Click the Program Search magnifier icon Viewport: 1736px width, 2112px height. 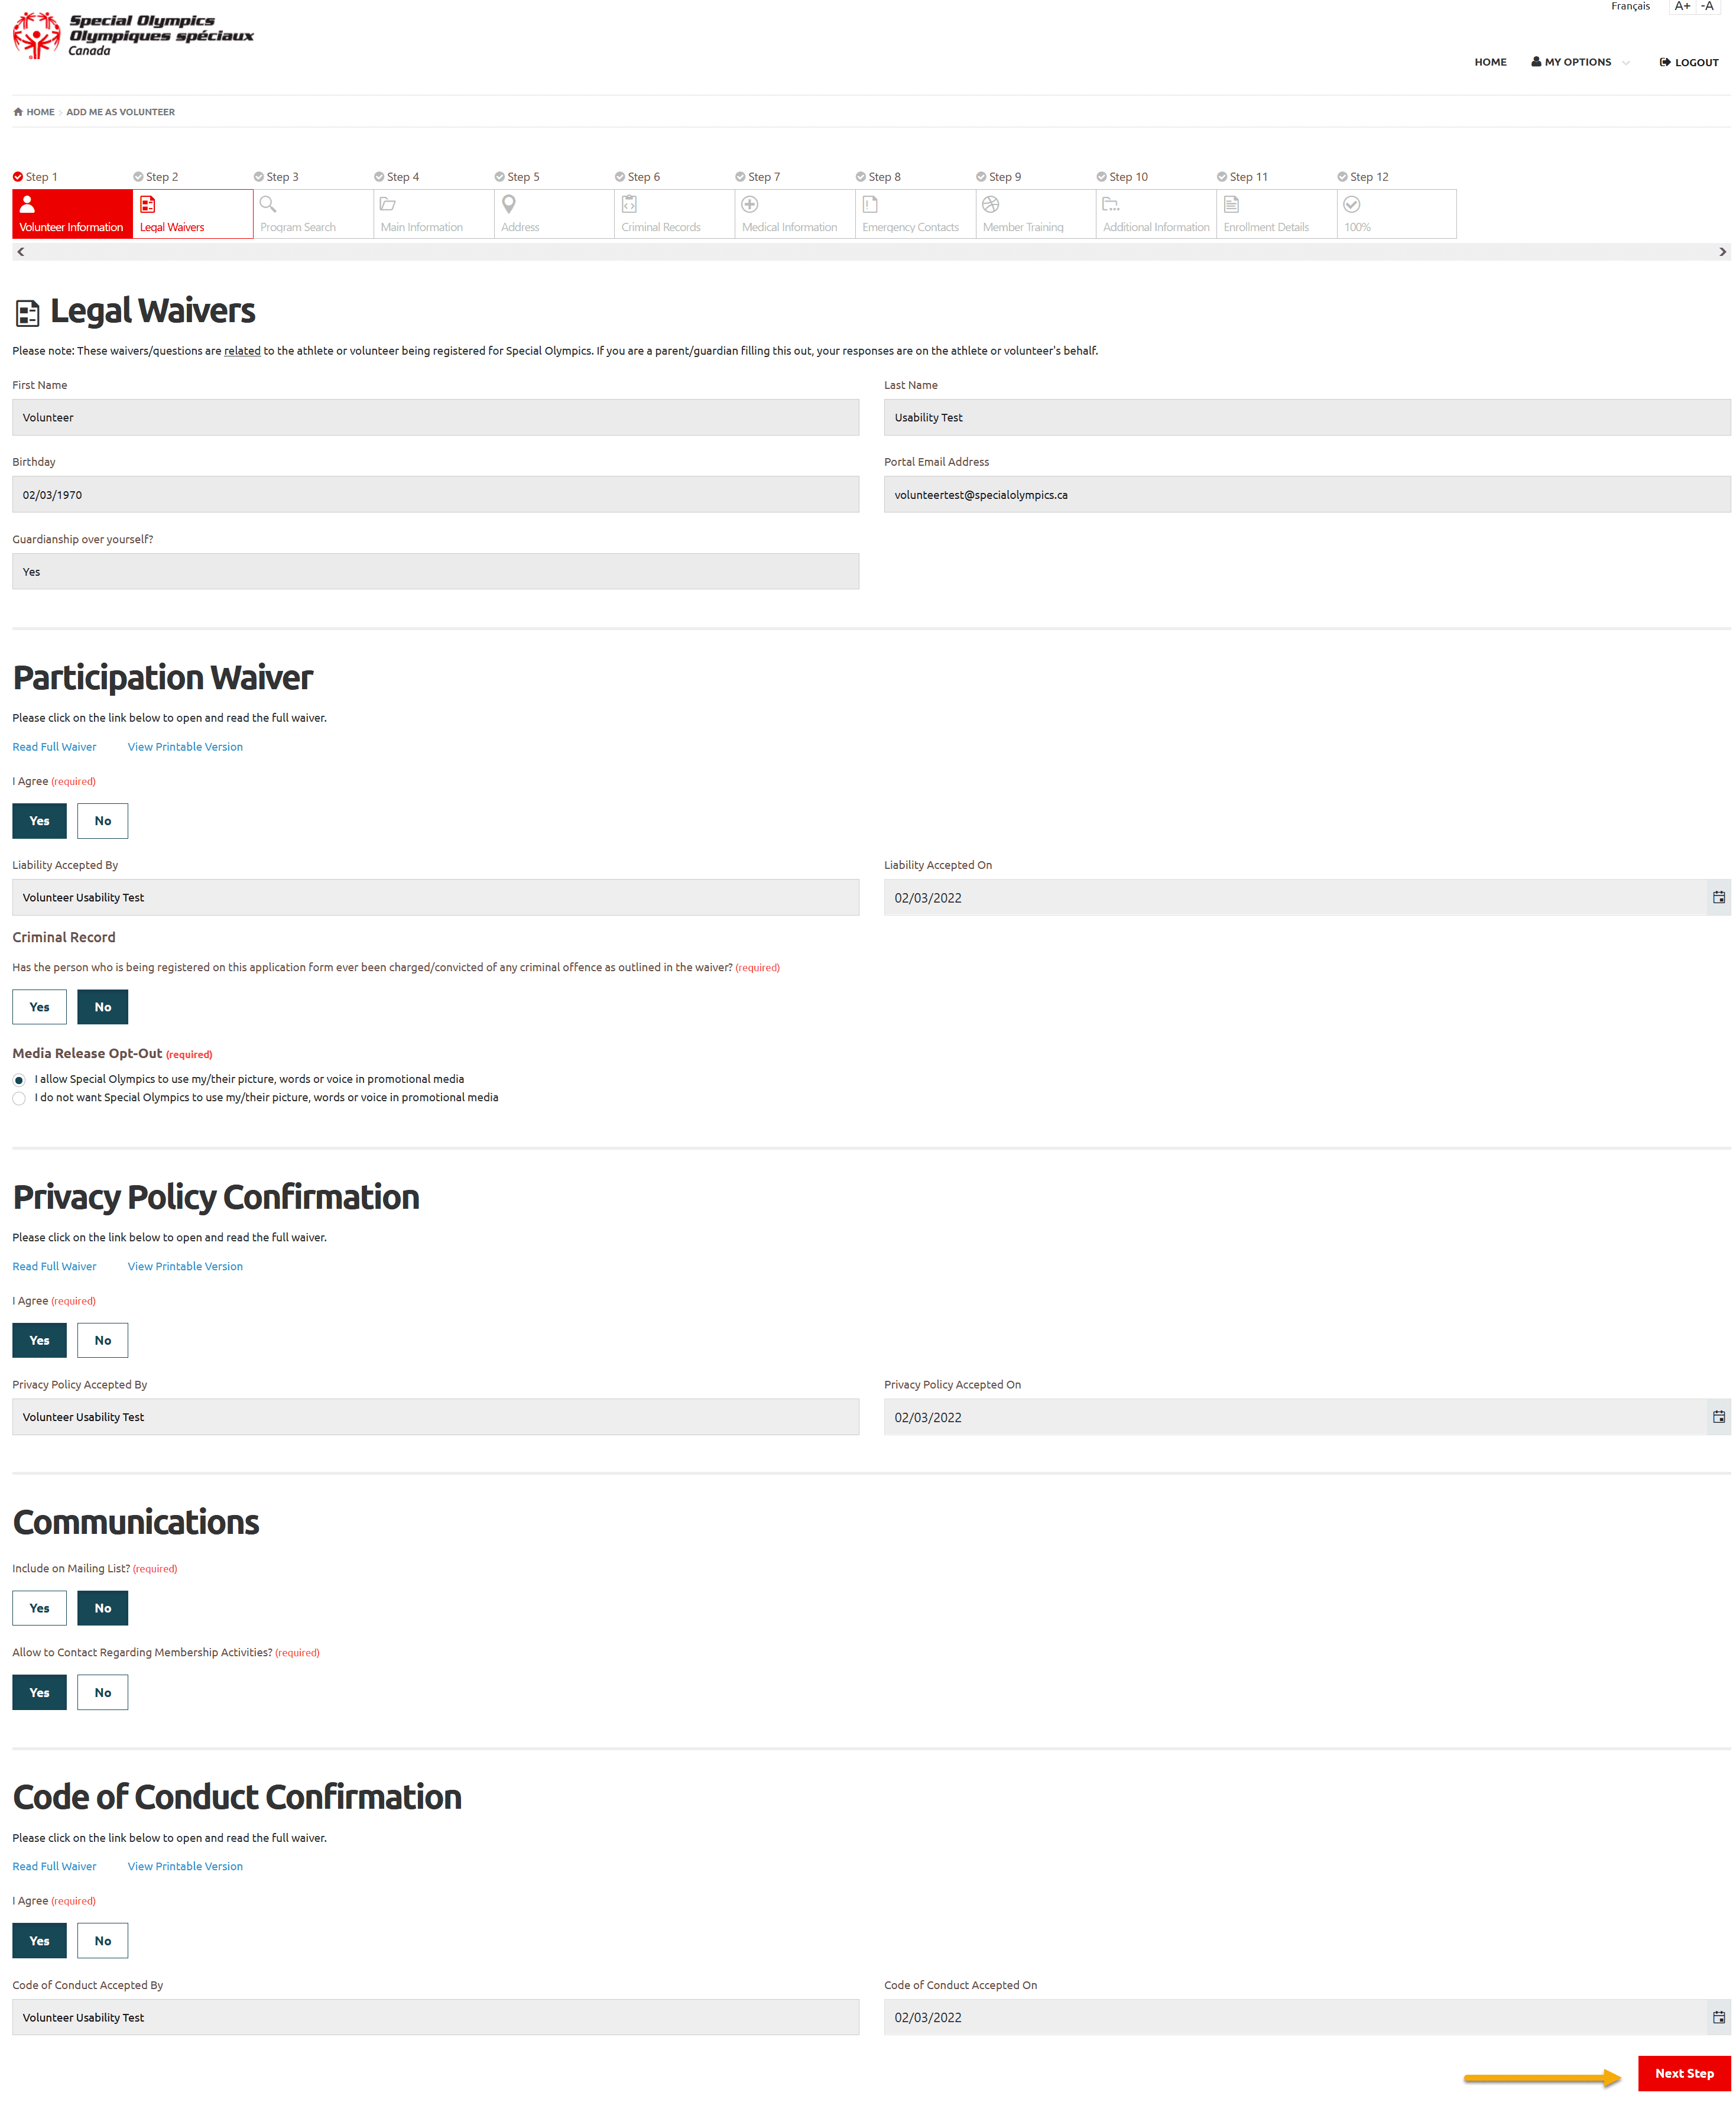click(x=268, y=204)
